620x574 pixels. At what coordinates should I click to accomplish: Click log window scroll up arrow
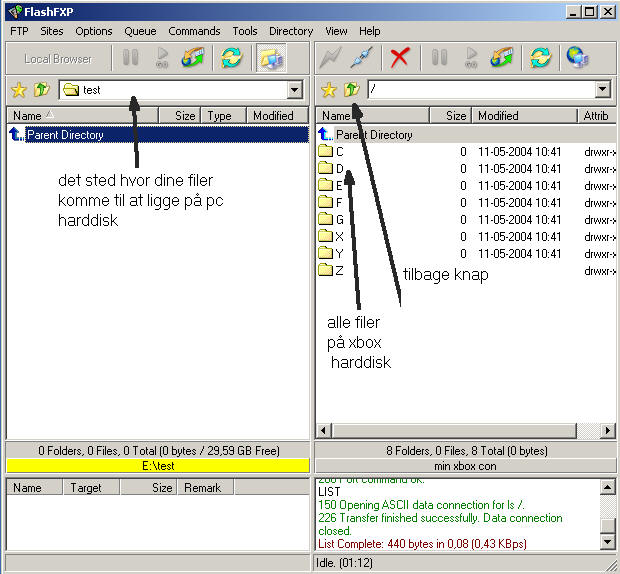(x=608, y=487)
